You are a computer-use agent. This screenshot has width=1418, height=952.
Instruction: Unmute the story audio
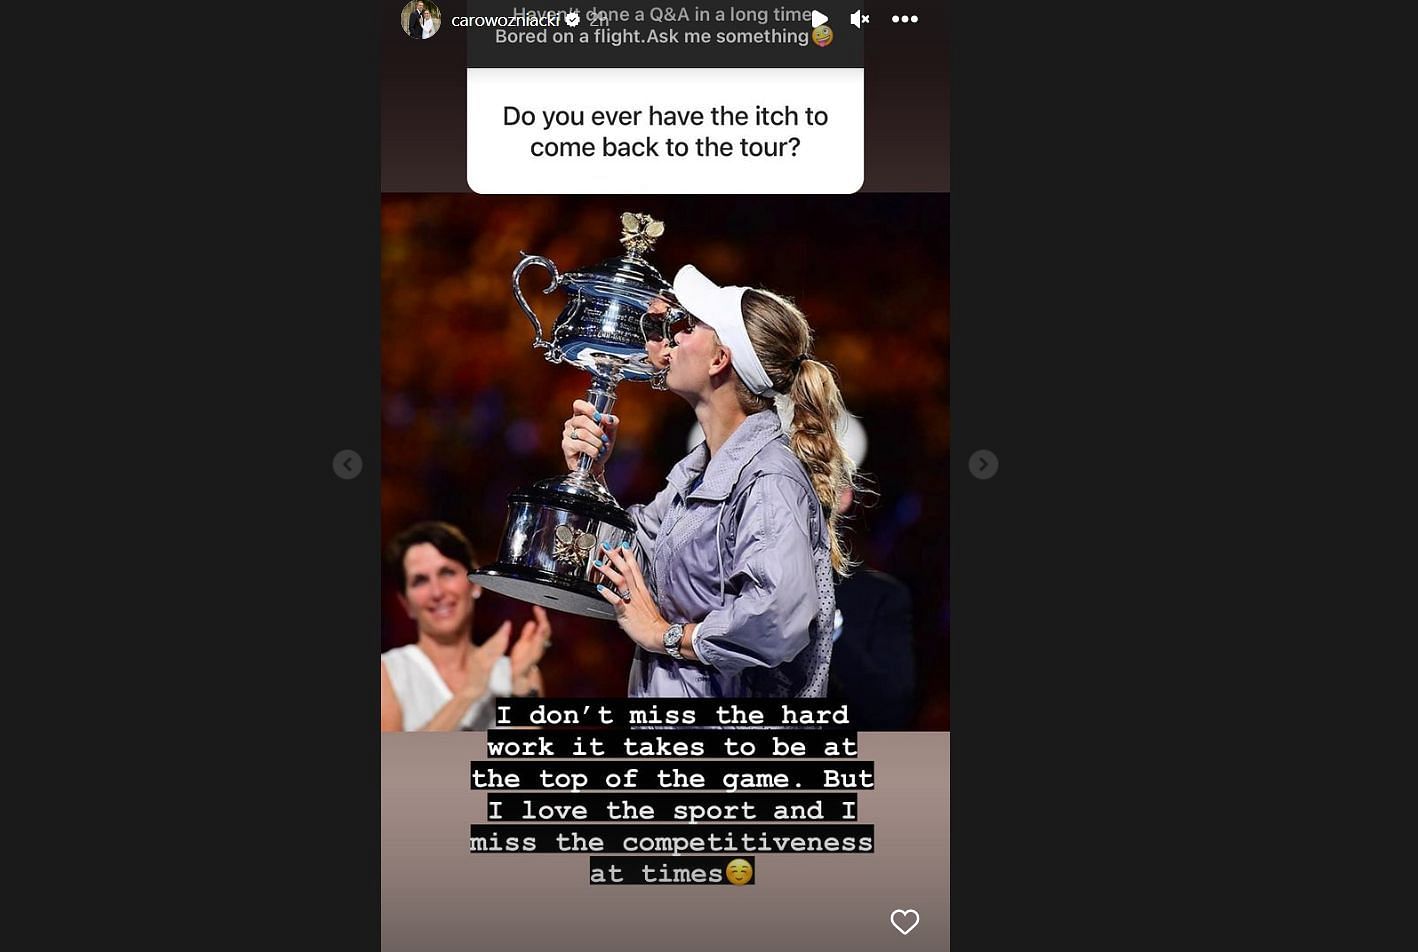tap(860, 18)
